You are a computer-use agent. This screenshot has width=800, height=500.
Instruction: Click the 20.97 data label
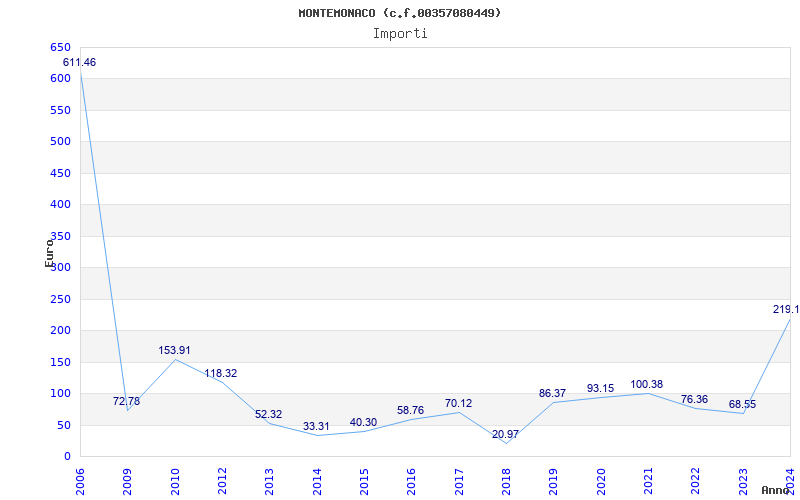point(505,434)
